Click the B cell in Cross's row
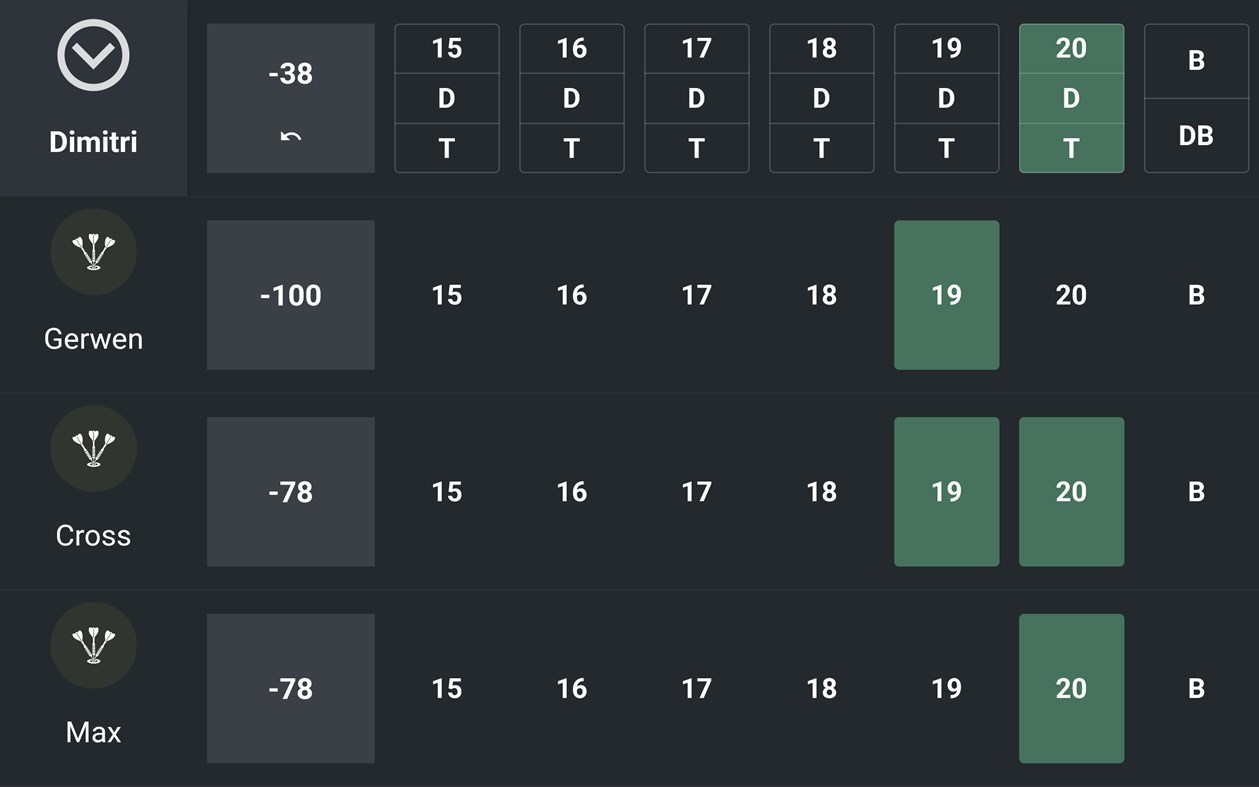 point(1195,492)
